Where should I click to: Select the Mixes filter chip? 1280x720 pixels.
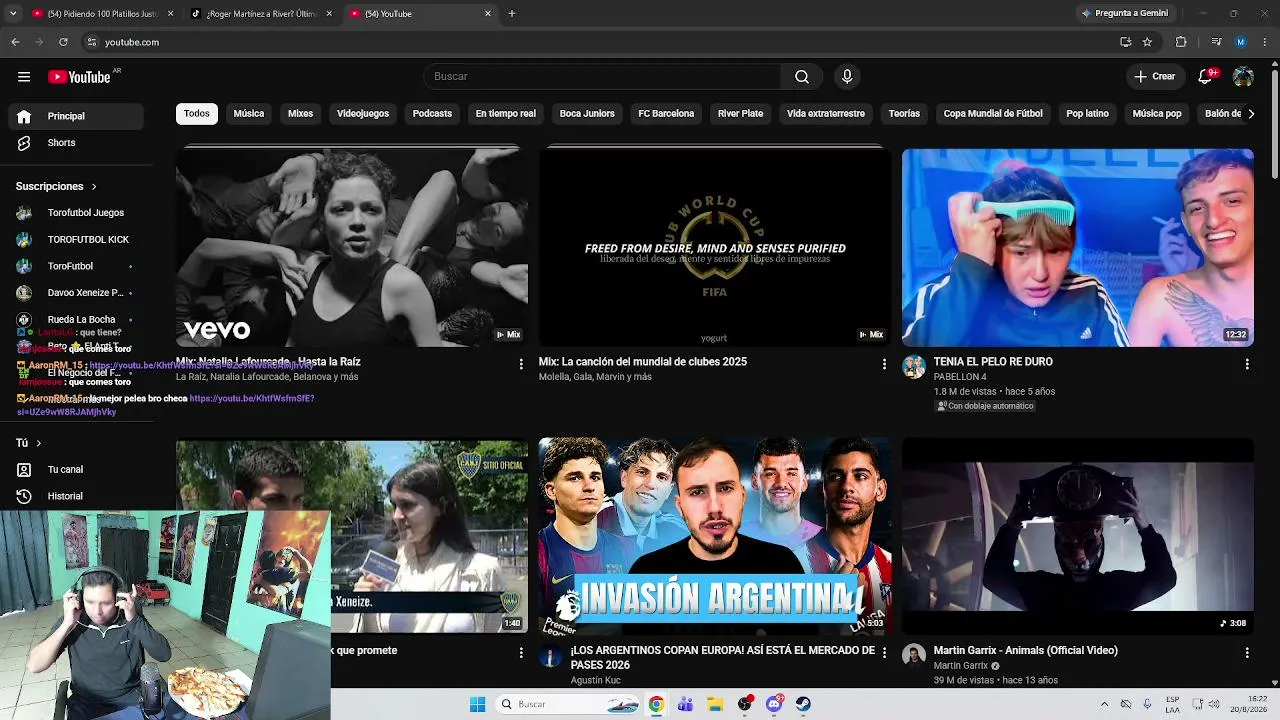301,114
